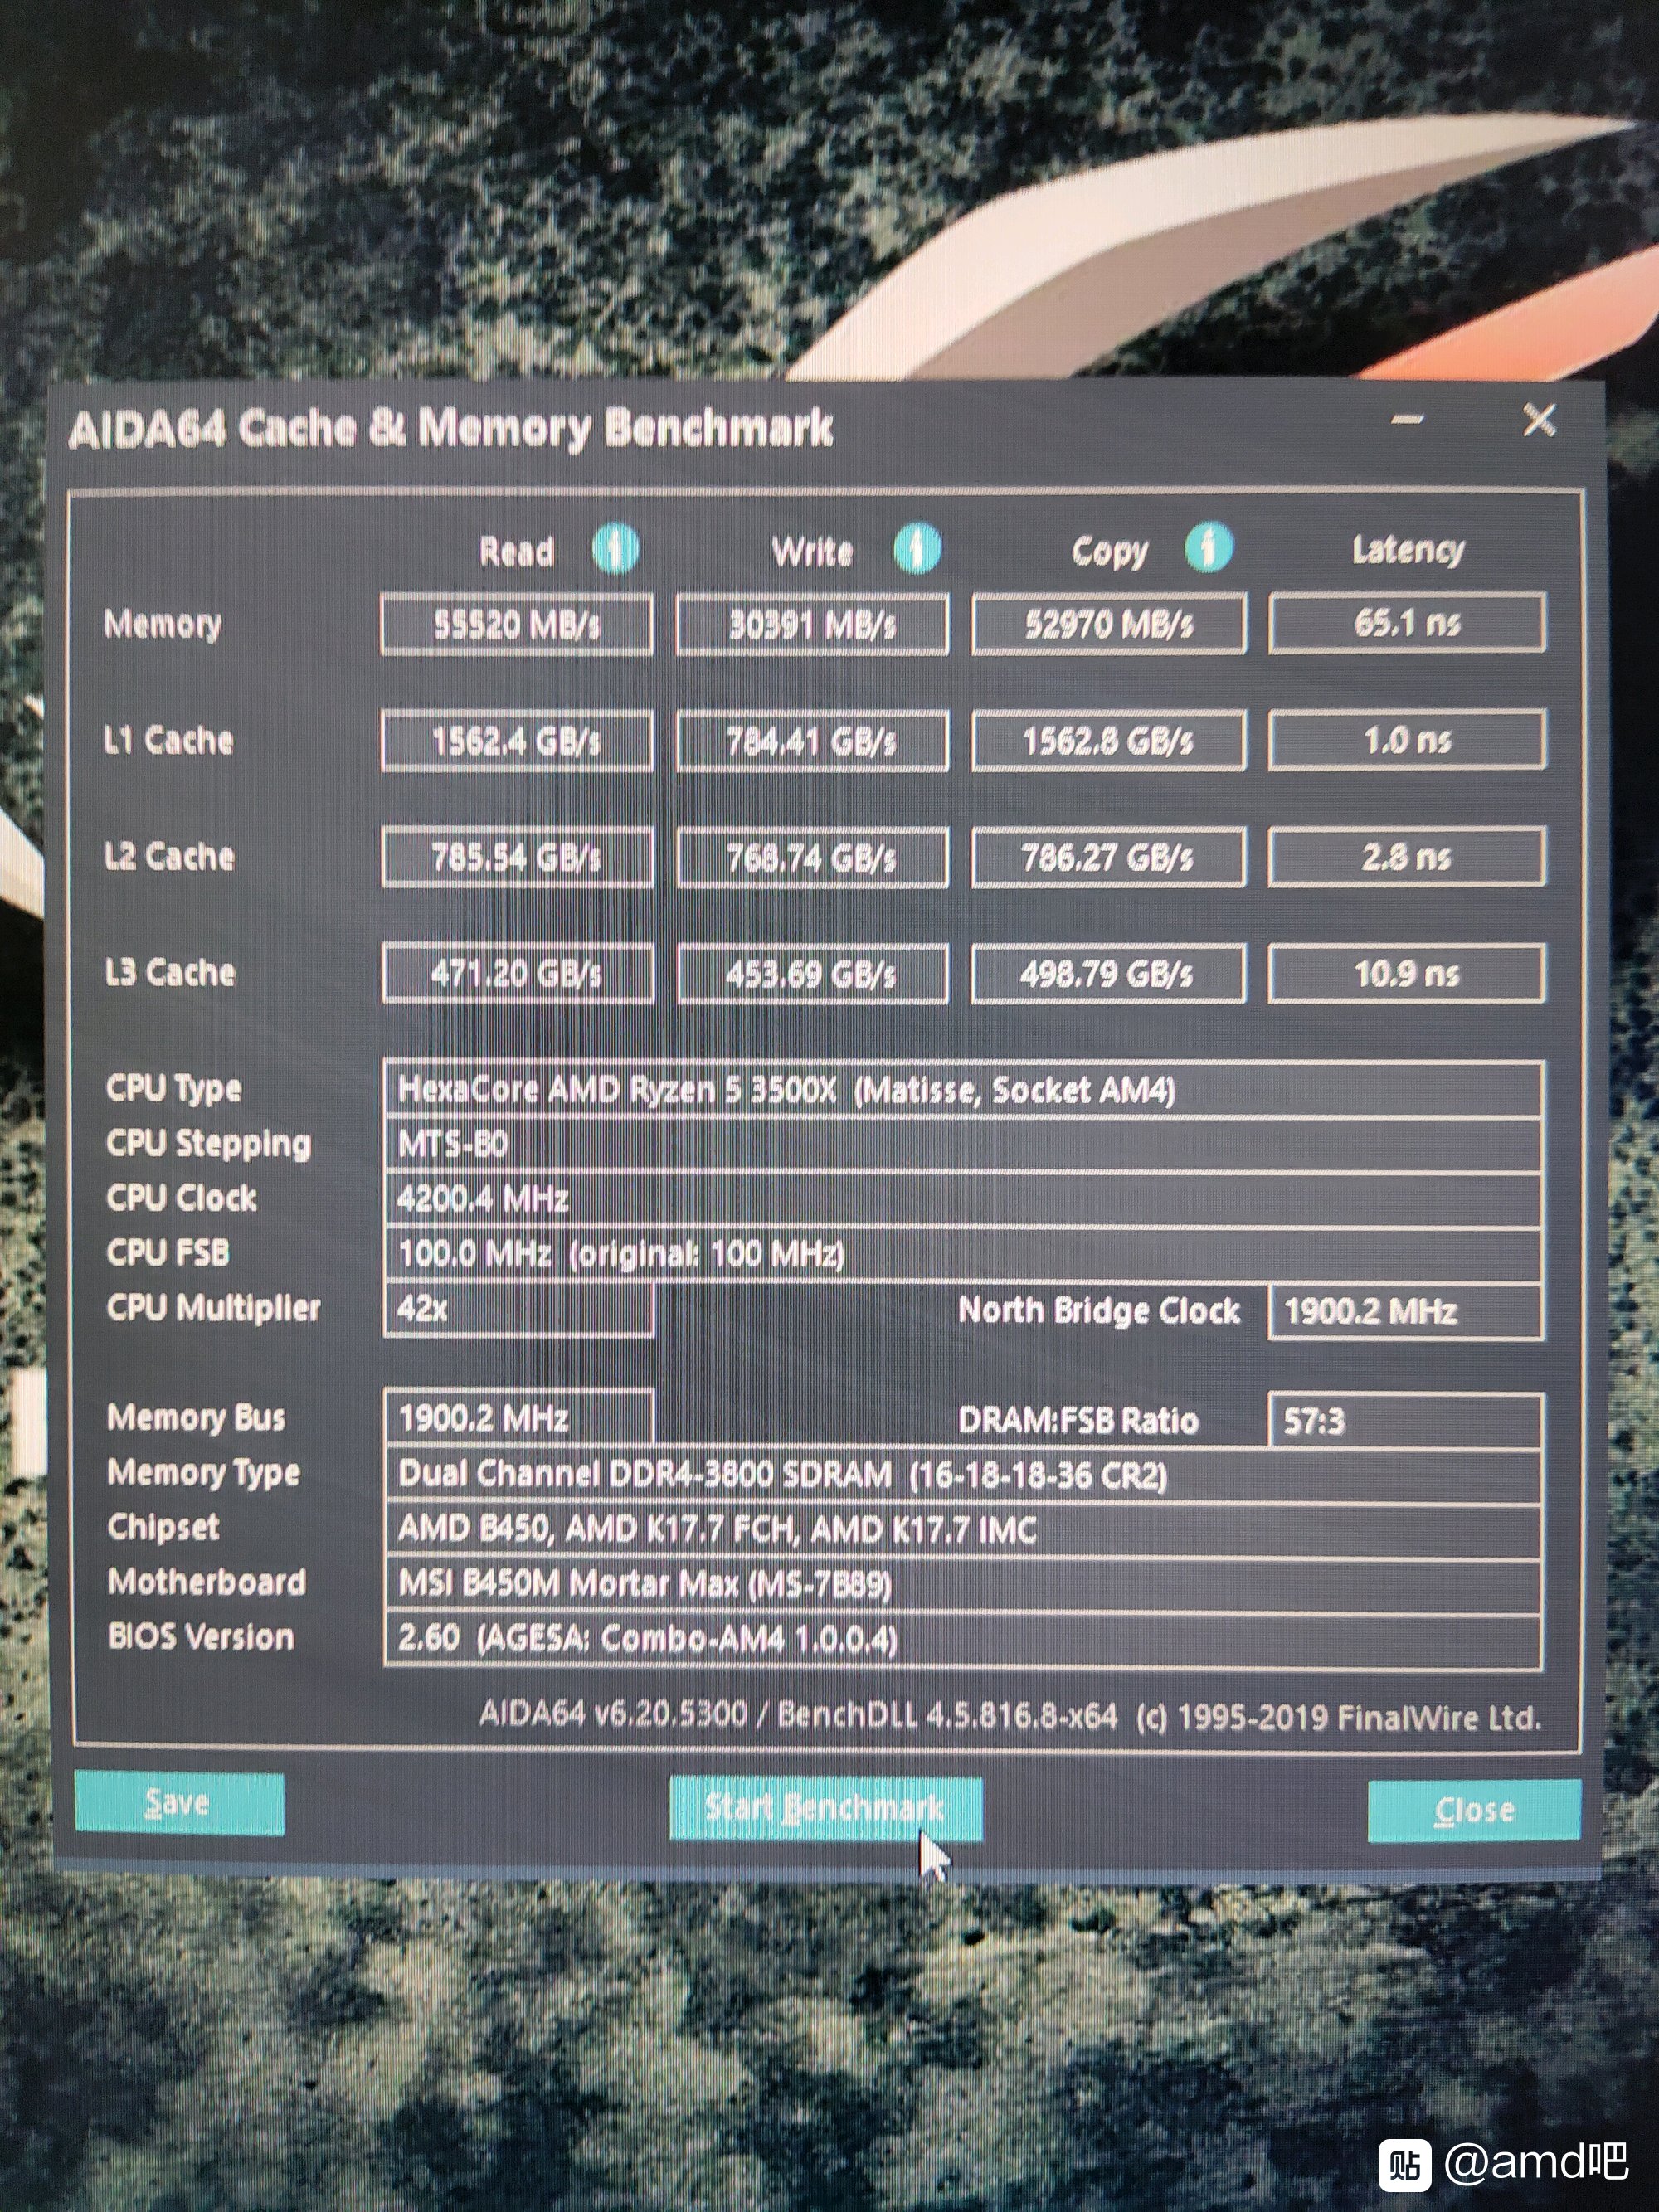Click DRAM:FSB Ratio value 57:3
Image resolution: width=1659 pixels, height=2212 pixels.
click(x=1406, y=1420)
